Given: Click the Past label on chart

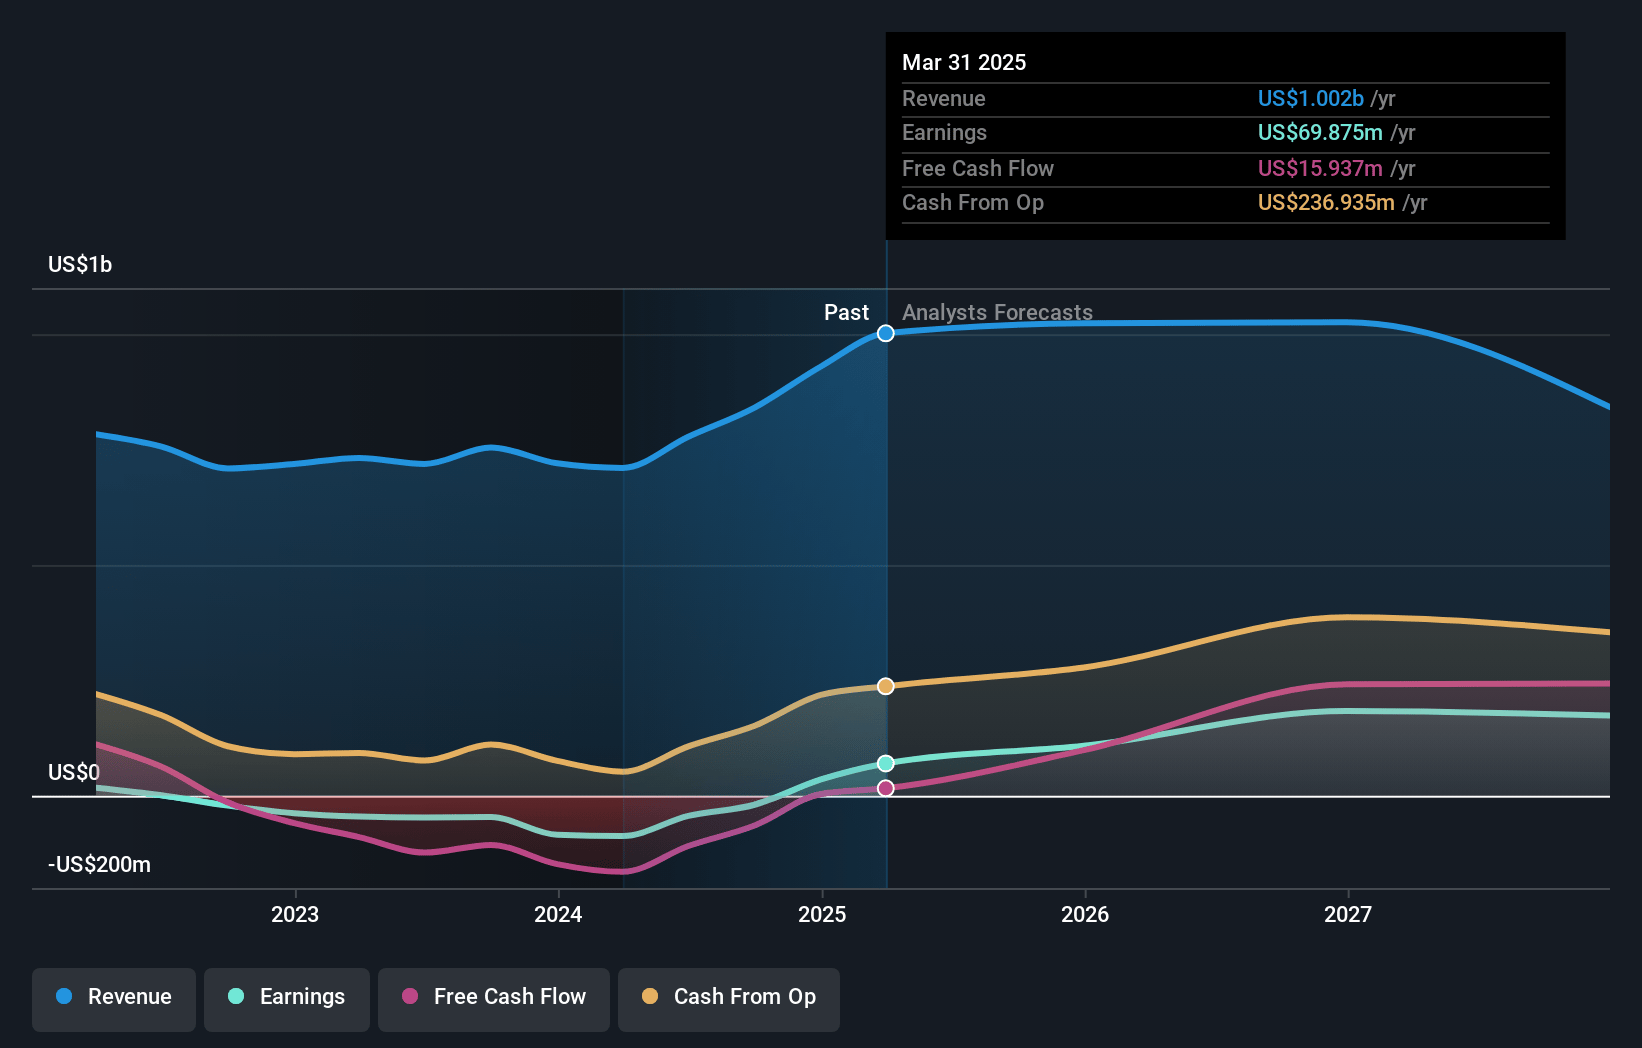Looking at the screenshot, I should (x=846, y=312).
